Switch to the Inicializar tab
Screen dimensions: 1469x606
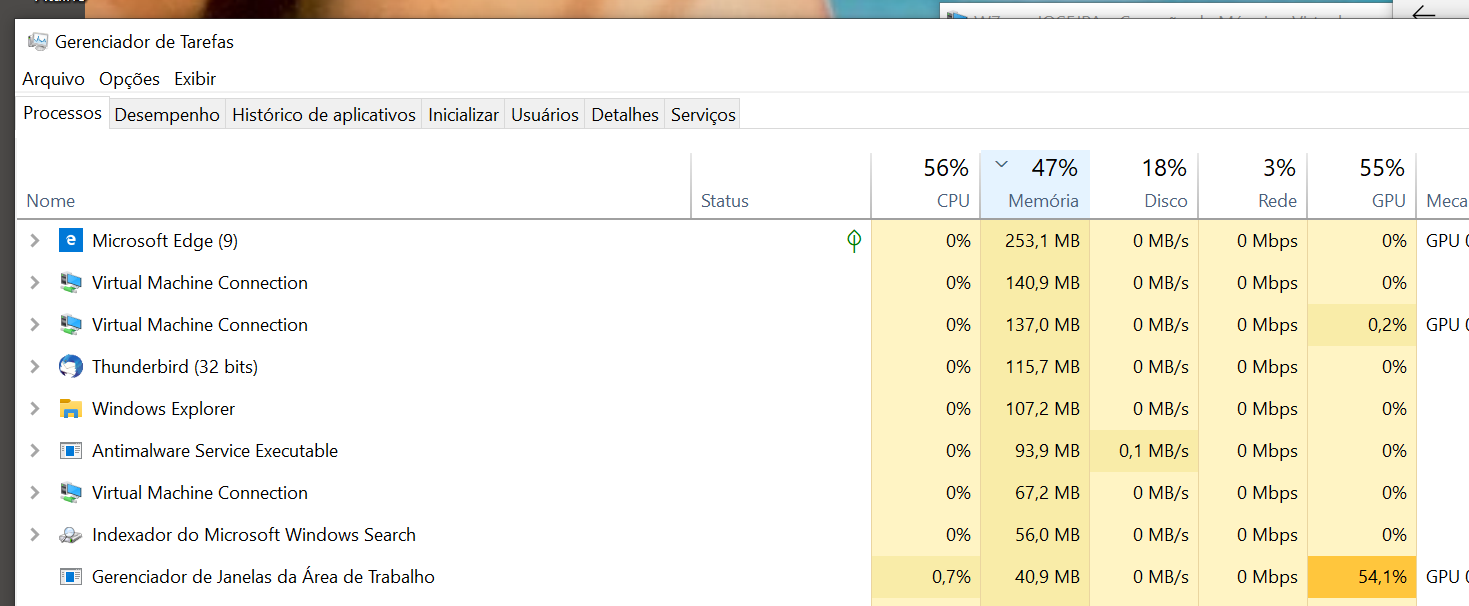pos(463,115)
